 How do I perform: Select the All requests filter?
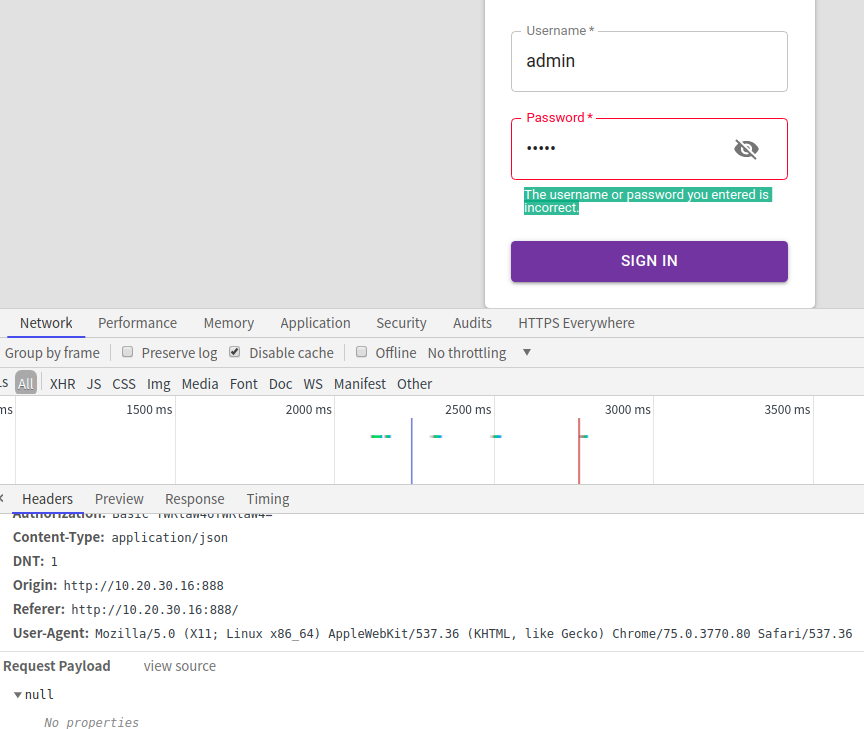coord(26,383)
